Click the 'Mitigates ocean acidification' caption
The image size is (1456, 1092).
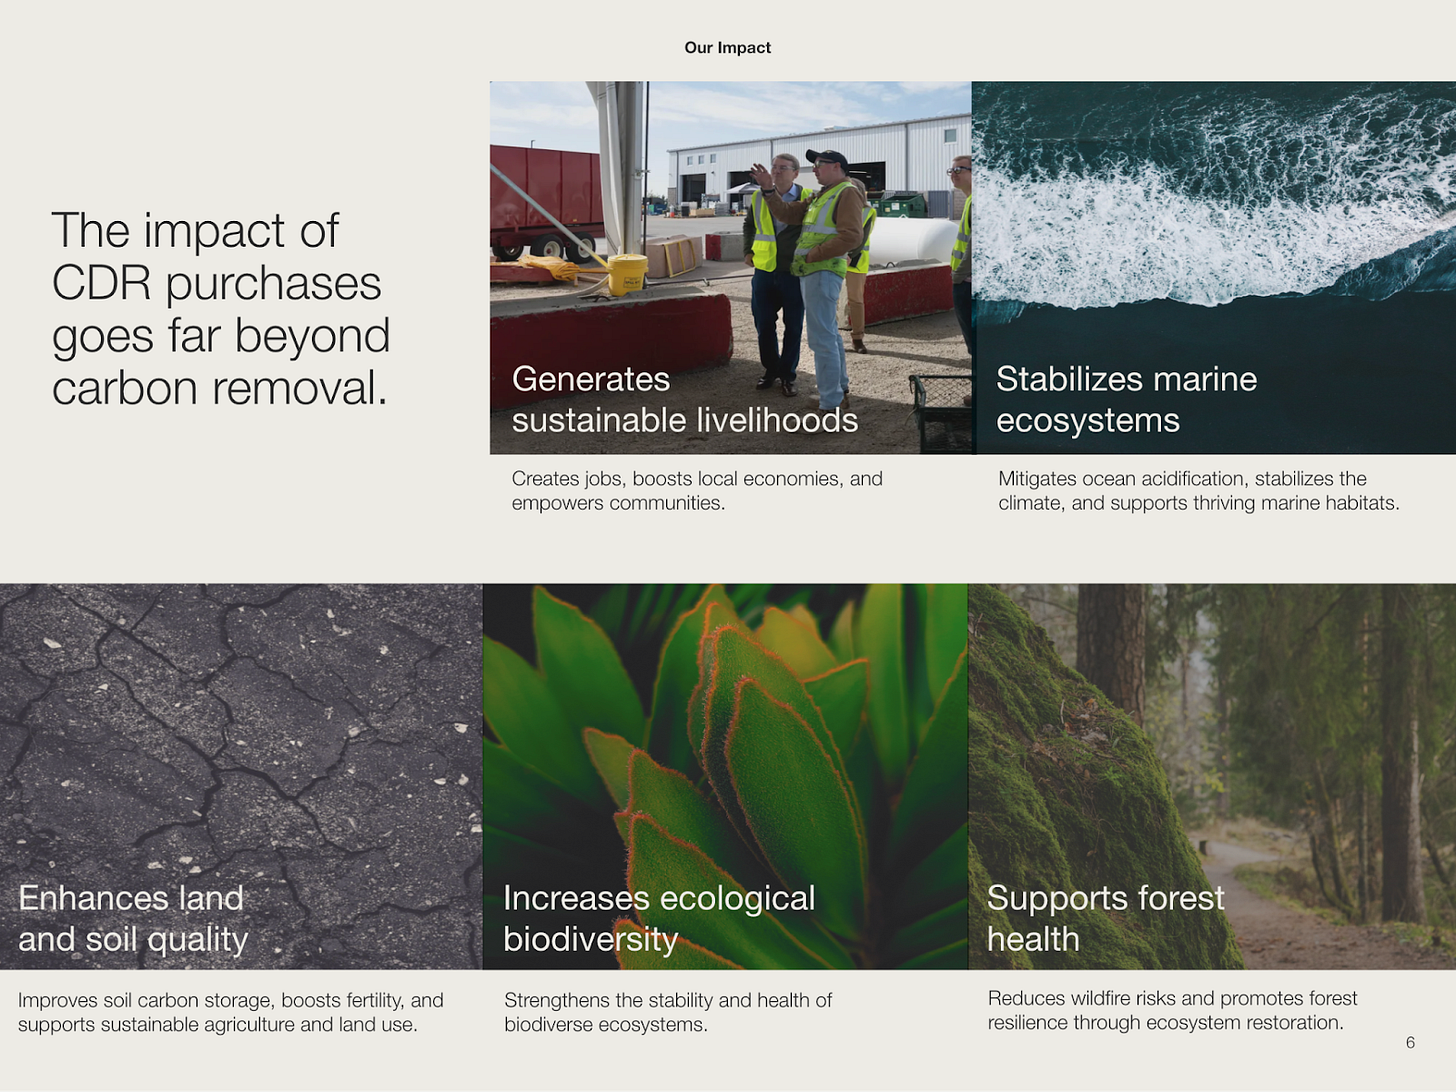coord(1198,490)
